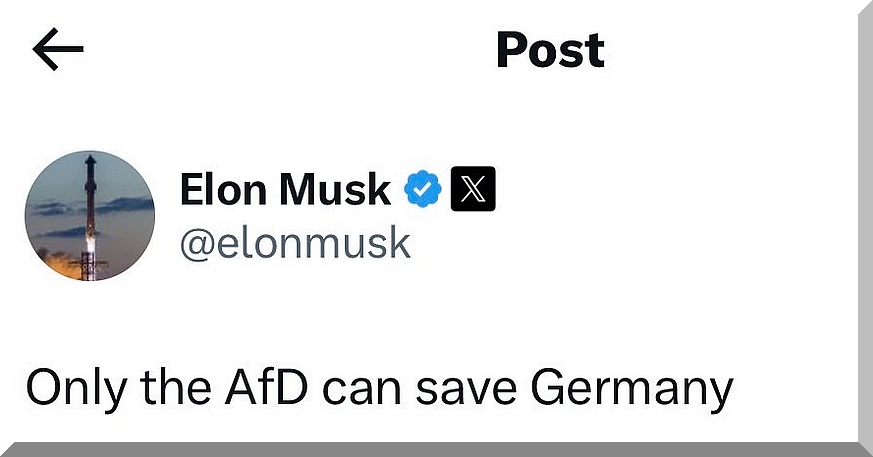Go back using the left arrow
873x457 pixels.
pos(57,50)
